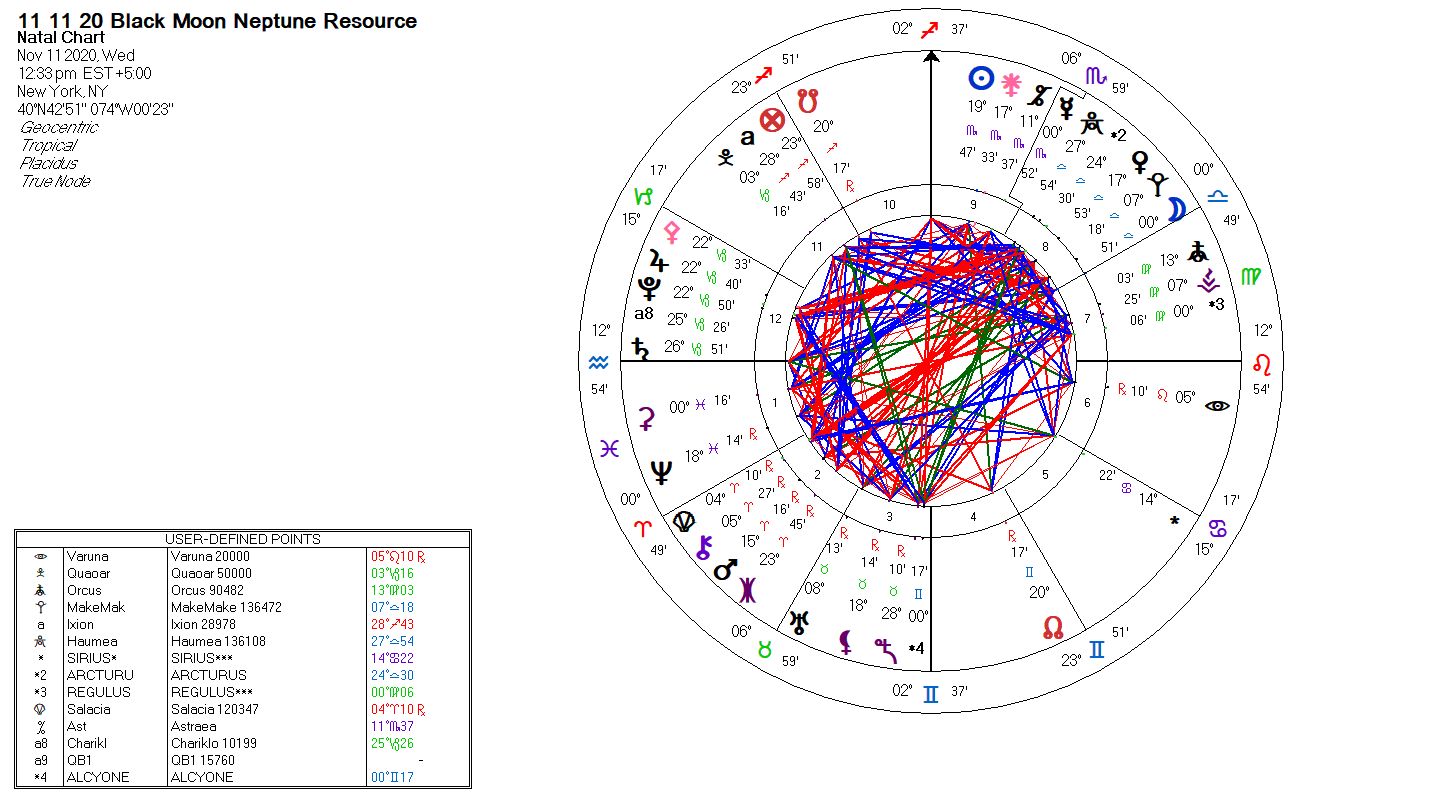Select the Chiron key glyph
Viewport: 1437px width, 797px height.
click(x=704, y=546)
